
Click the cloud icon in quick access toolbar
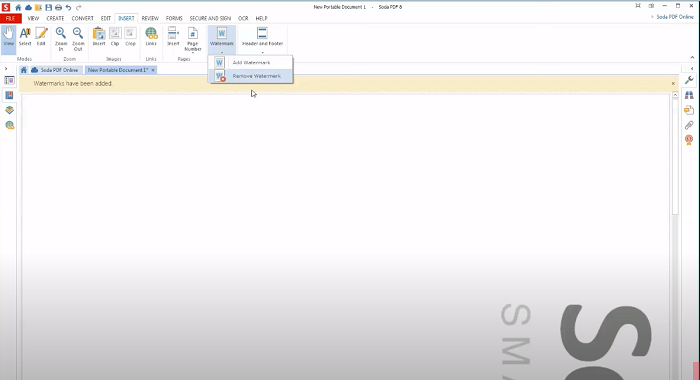pos(28,7)
